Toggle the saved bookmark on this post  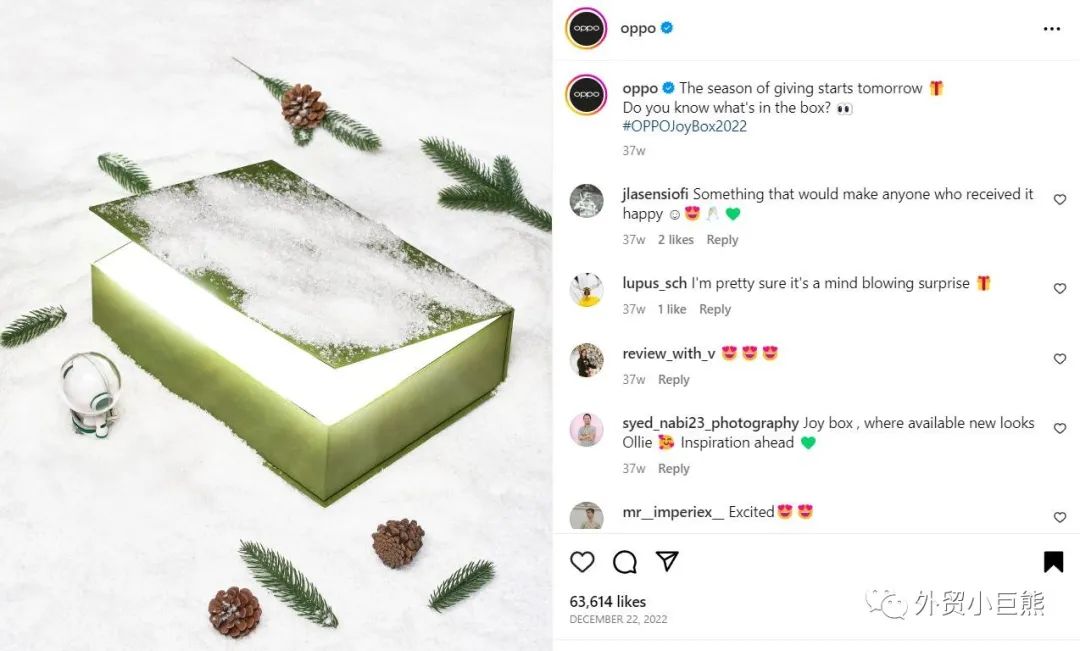(x=1053, y=562)
